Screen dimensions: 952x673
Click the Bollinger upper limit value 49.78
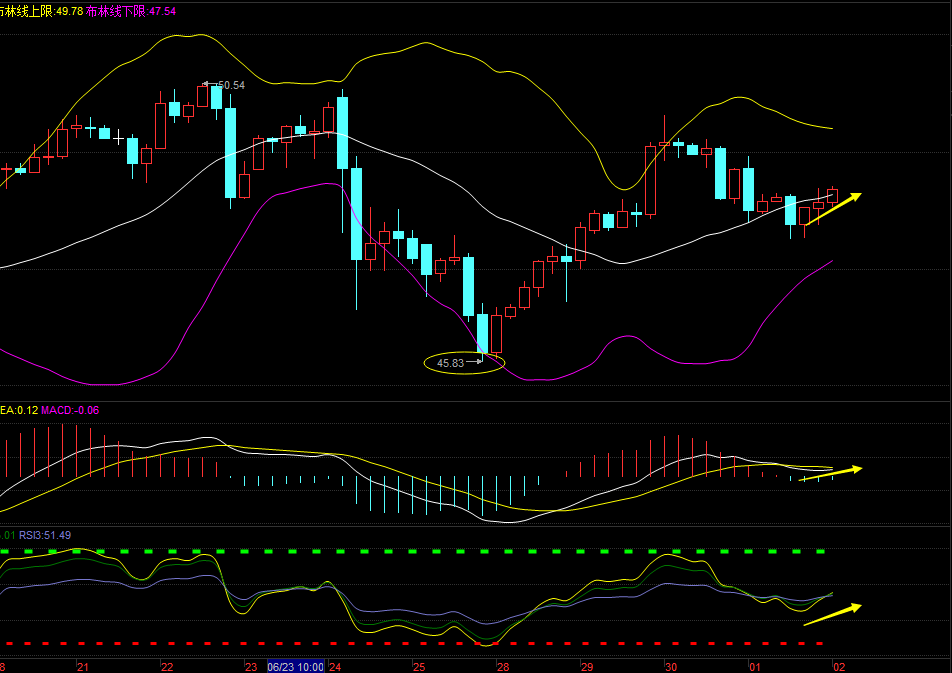pos(70,11)
